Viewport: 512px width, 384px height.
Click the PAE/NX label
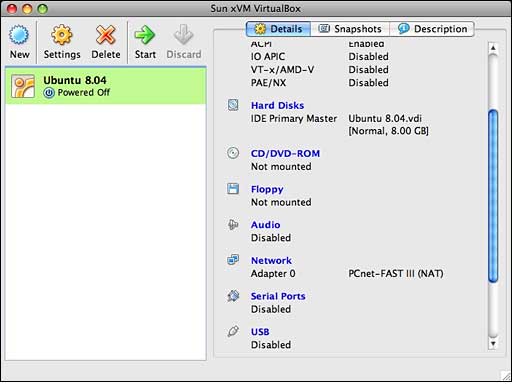[x=268, y=83]
